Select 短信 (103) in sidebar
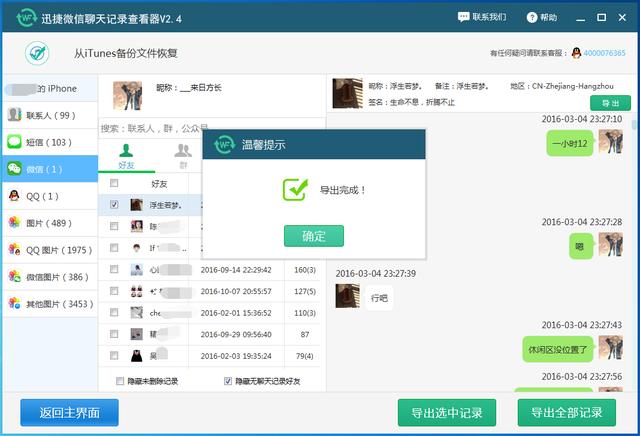 pyautogui.click(x=50, y=142)
